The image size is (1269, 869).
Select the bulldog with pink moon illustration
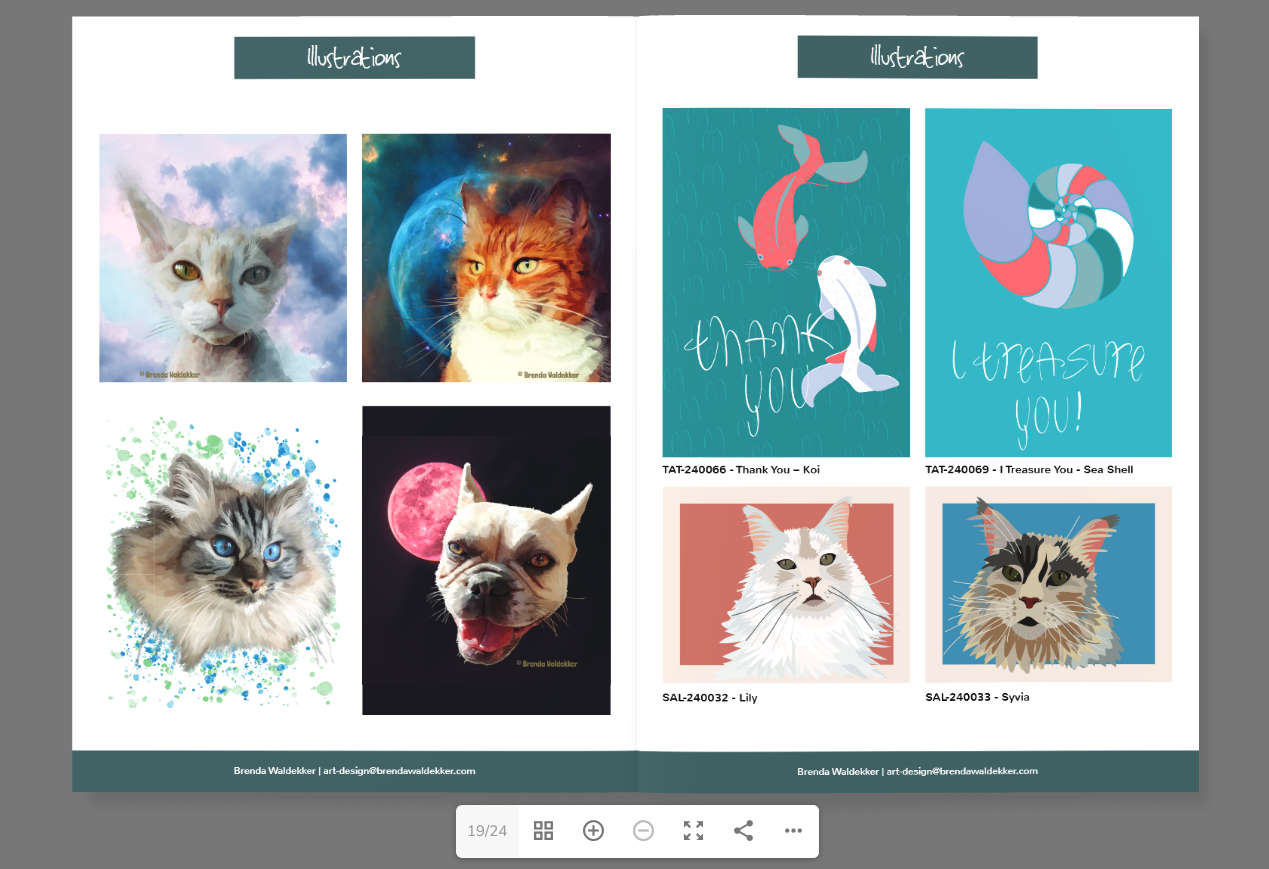pos(486,560)
